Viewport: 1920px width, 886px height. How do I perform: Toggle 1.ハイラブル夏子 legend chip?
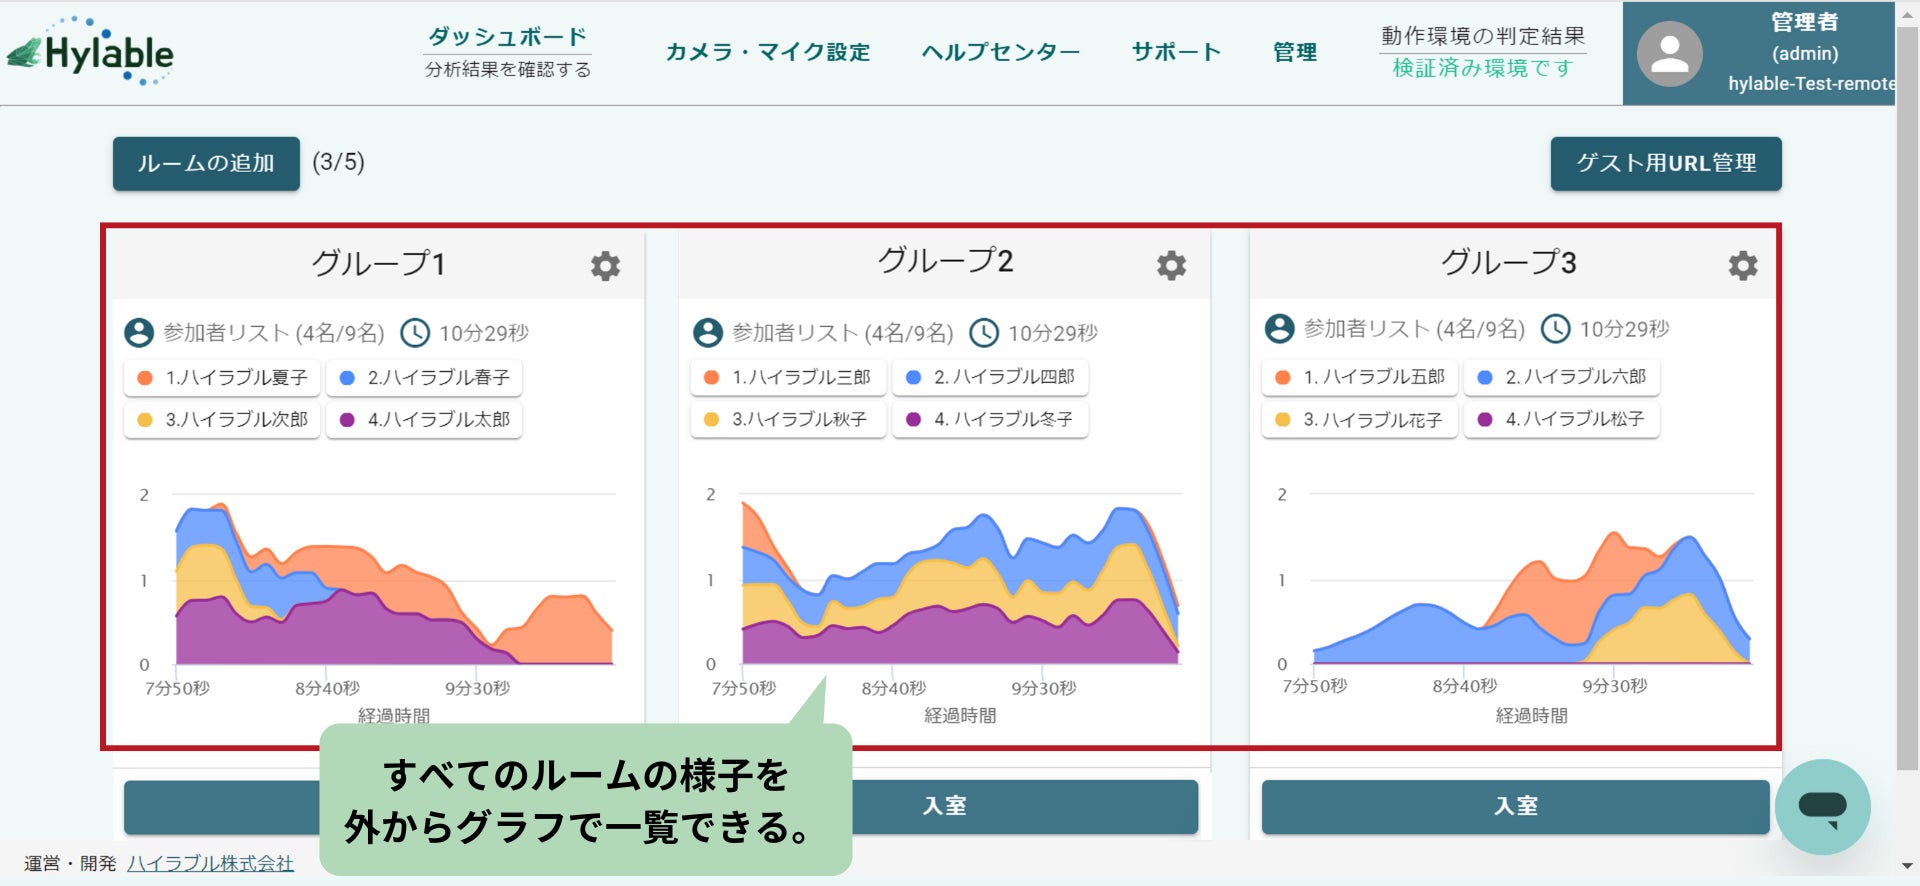coord(222,378)
